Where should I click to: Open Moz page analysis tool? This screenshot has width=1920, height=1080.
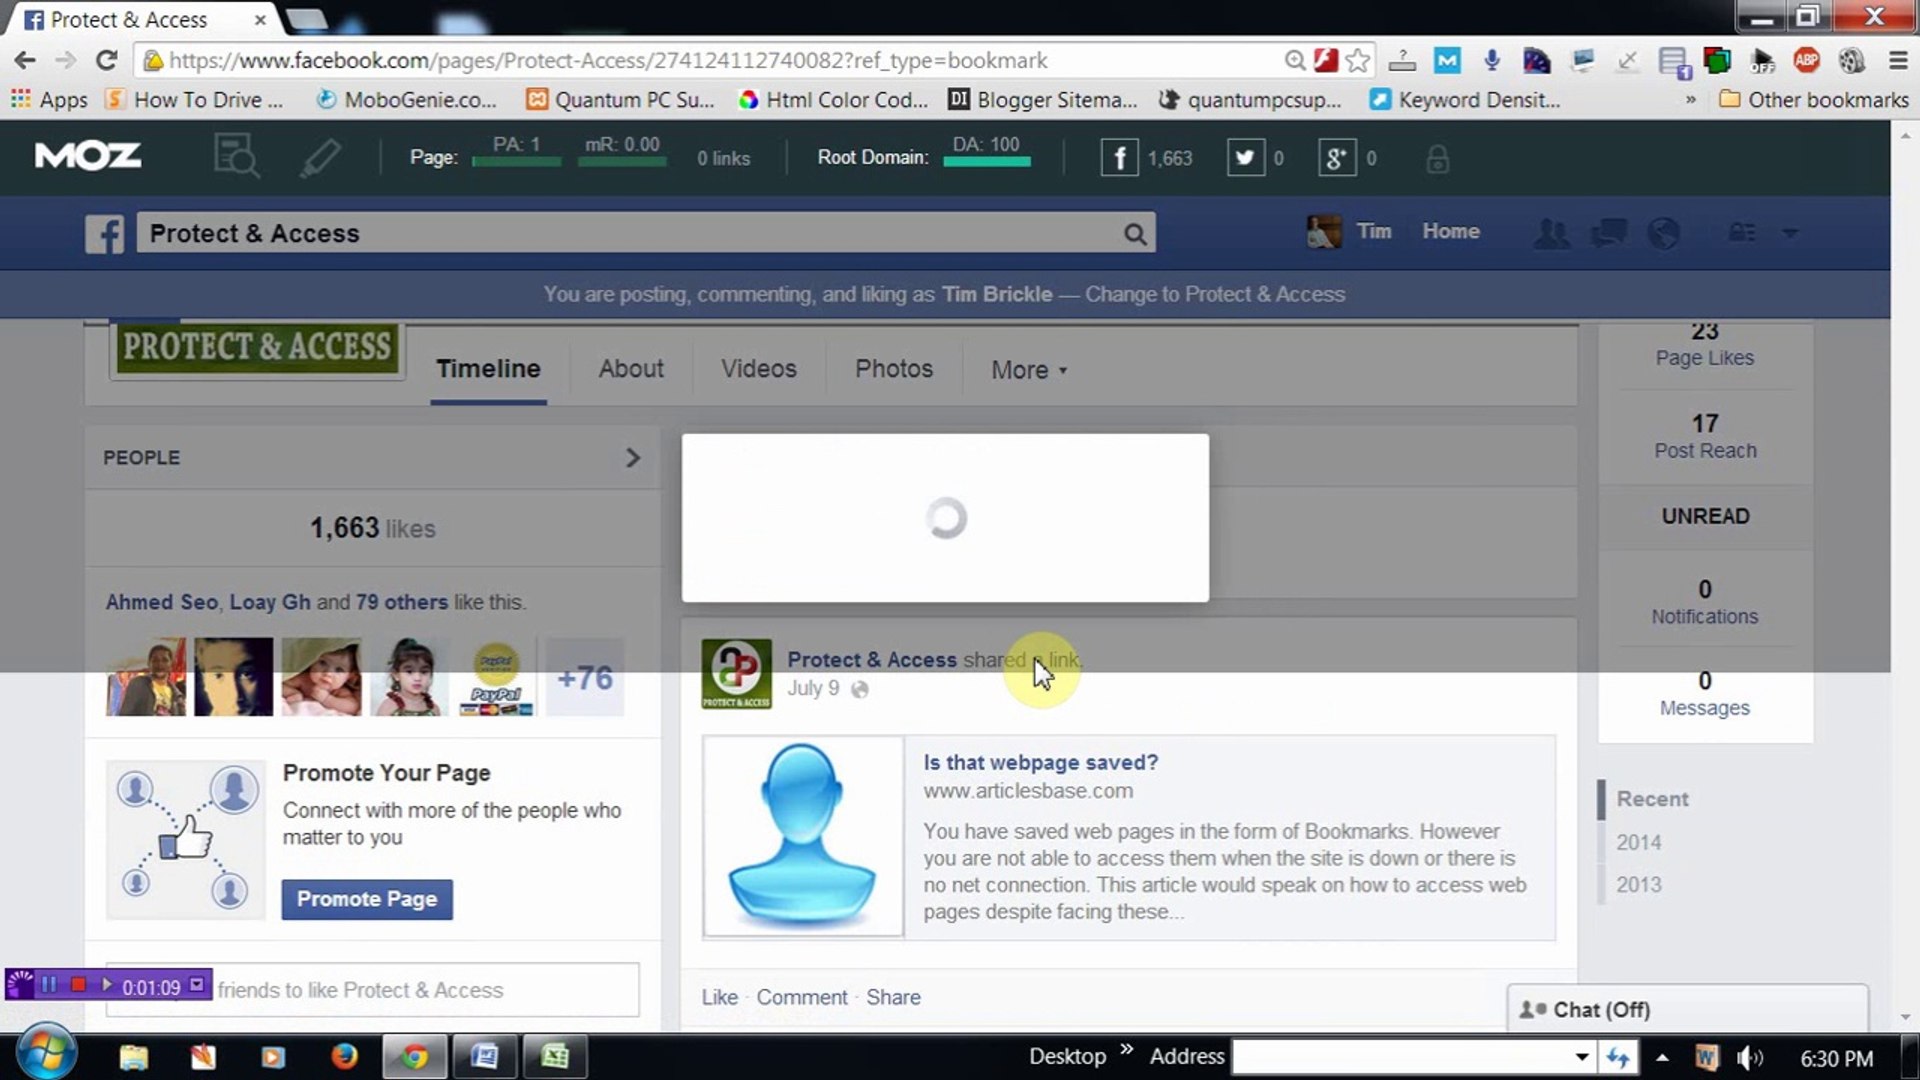[236, 157]
